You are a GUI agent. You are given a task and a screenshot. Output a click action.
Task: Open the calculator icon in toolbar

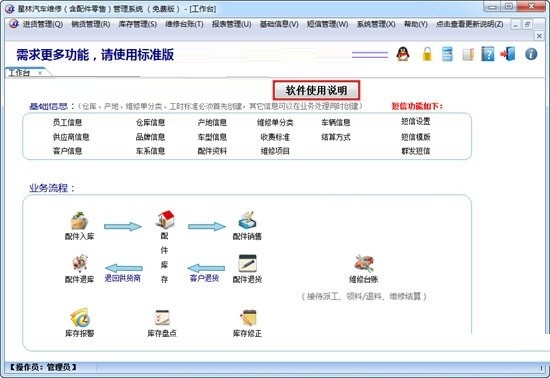447,54
